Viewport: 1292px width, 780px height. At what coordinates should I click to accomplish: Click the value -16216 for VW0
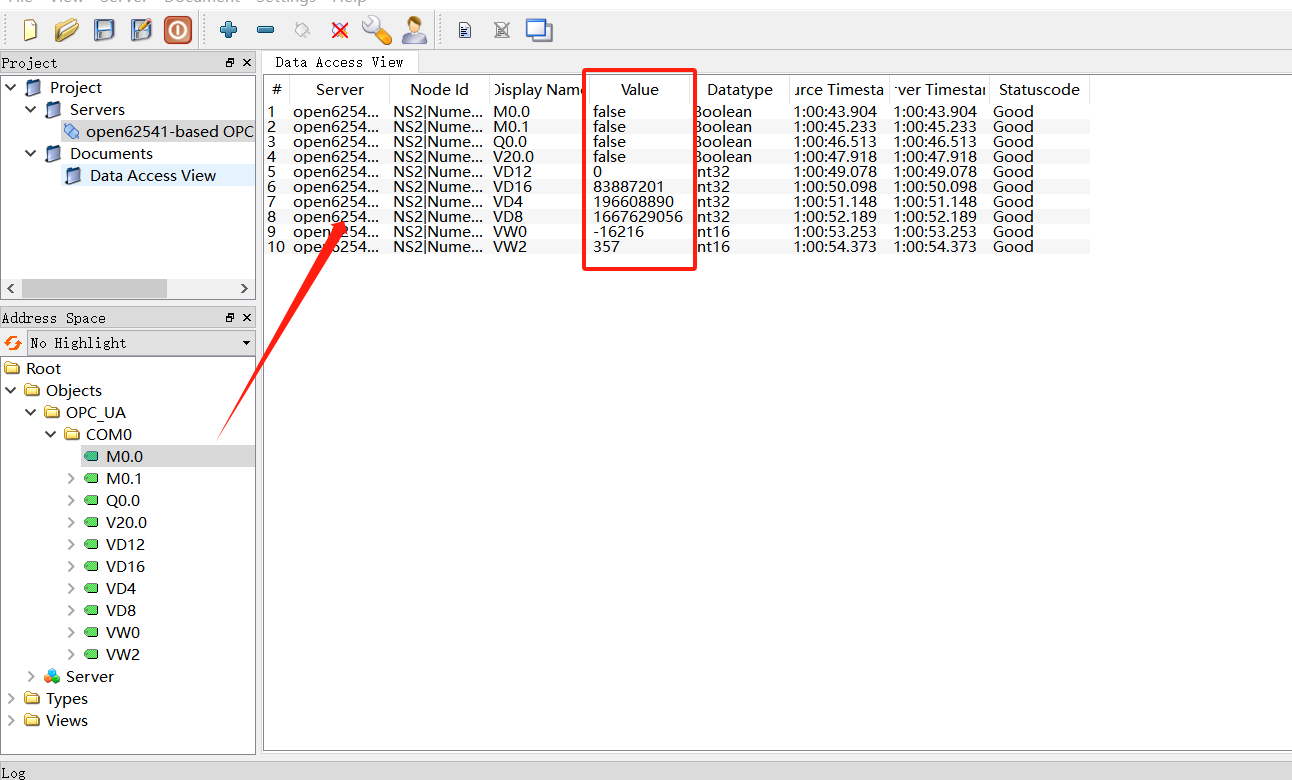(x=618, y=232)
